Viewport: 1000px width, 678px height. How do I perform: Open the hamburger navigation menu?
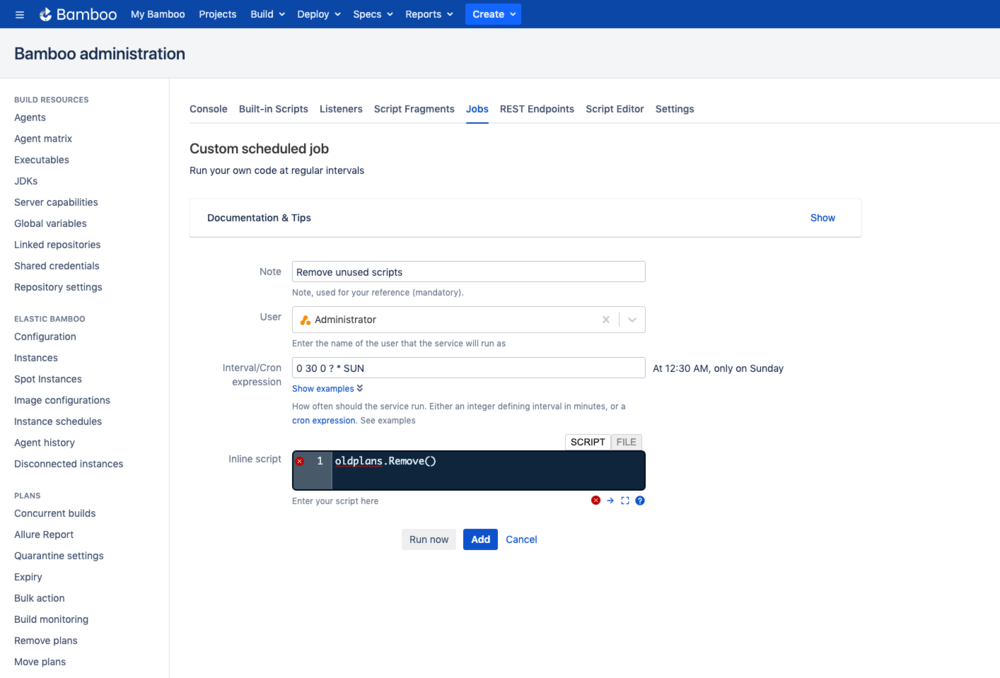point(20,14)
